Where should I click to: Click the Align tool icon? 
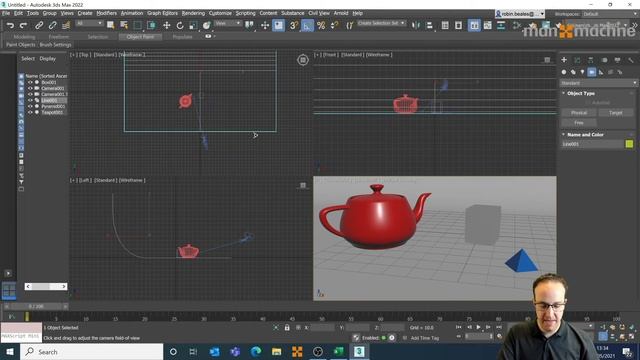pyautogui.click(x=429, y=25)
